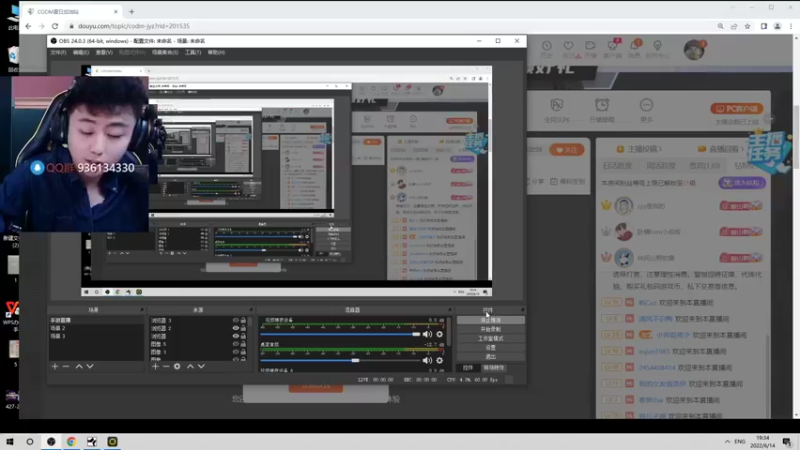Screen dimensions: 800x450
Task: Open settings gear for desktop audio channel
Action: coord(440,360)
